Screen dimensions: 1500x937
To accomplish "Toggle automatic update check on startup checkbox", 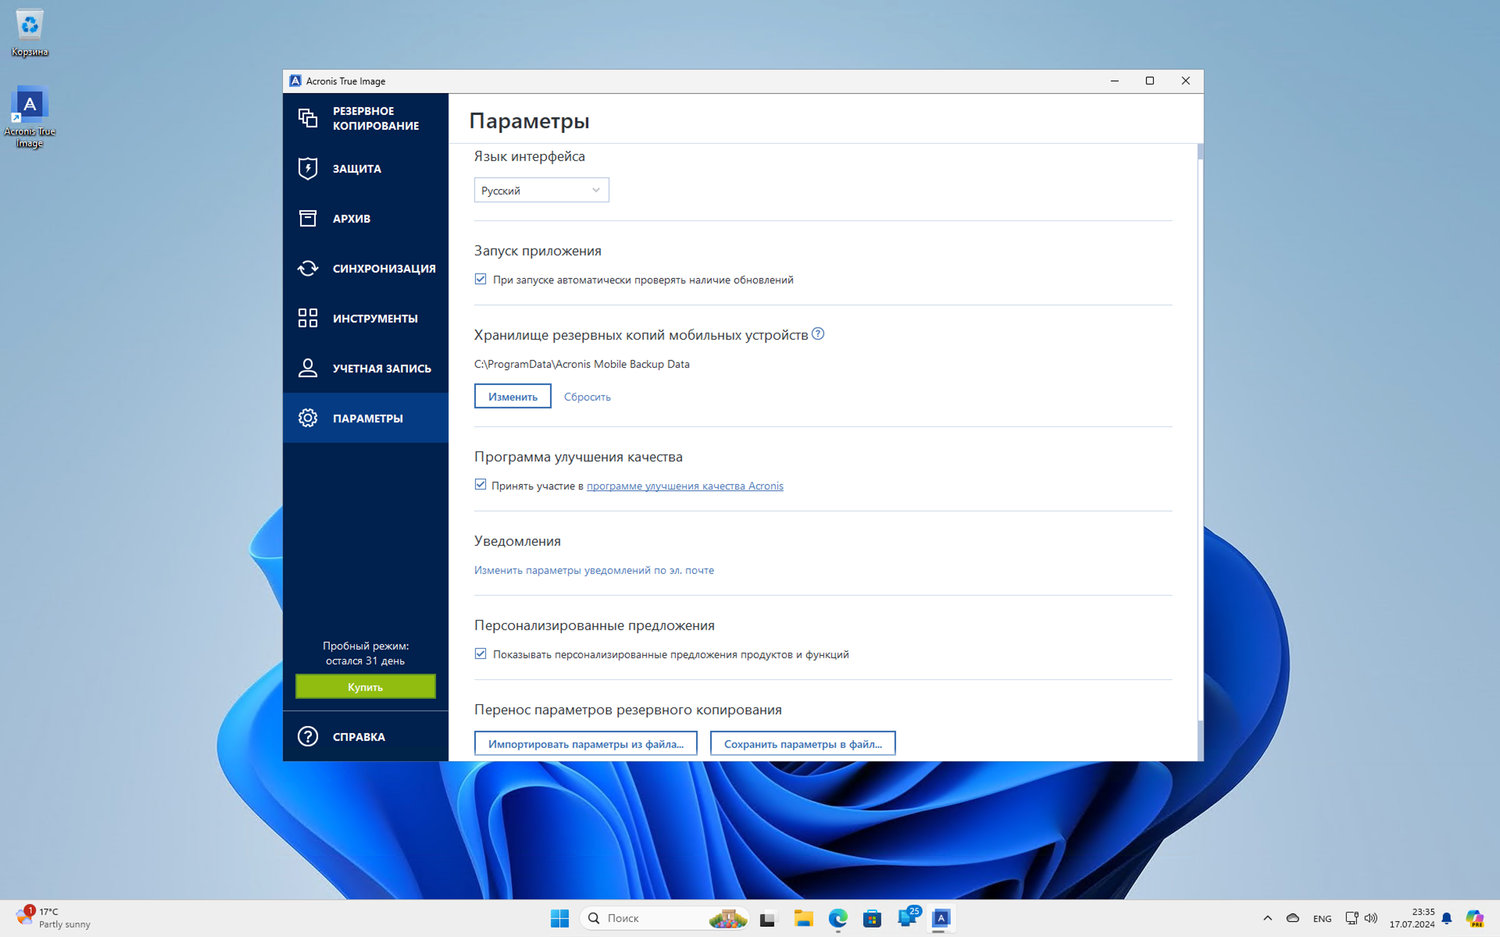I will point(481,280).
